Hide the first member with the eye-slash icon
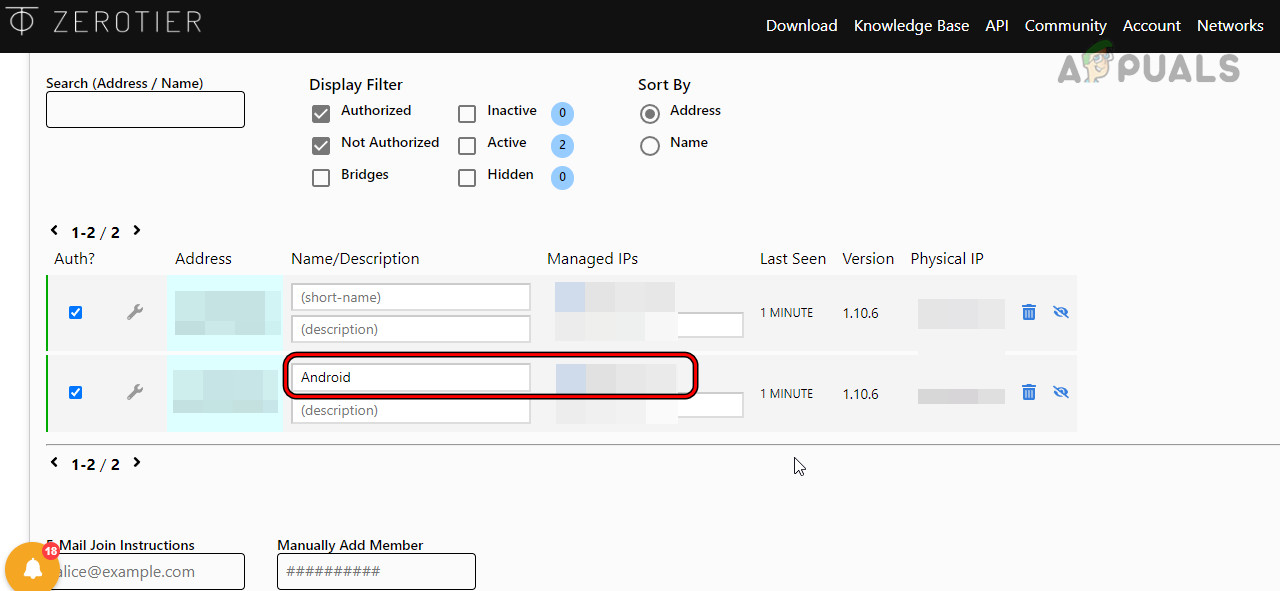 1060,312
